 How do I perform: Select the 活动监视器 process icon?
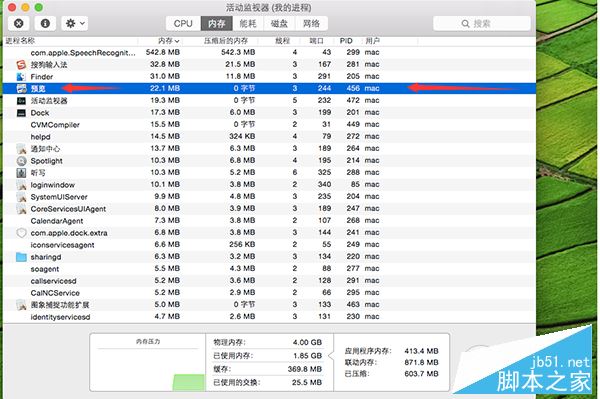click(21, 101)
